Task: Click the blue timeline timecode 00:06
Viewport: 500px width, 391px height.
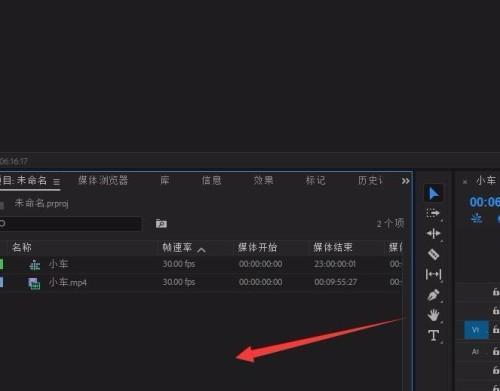Action: pos(484,202)
